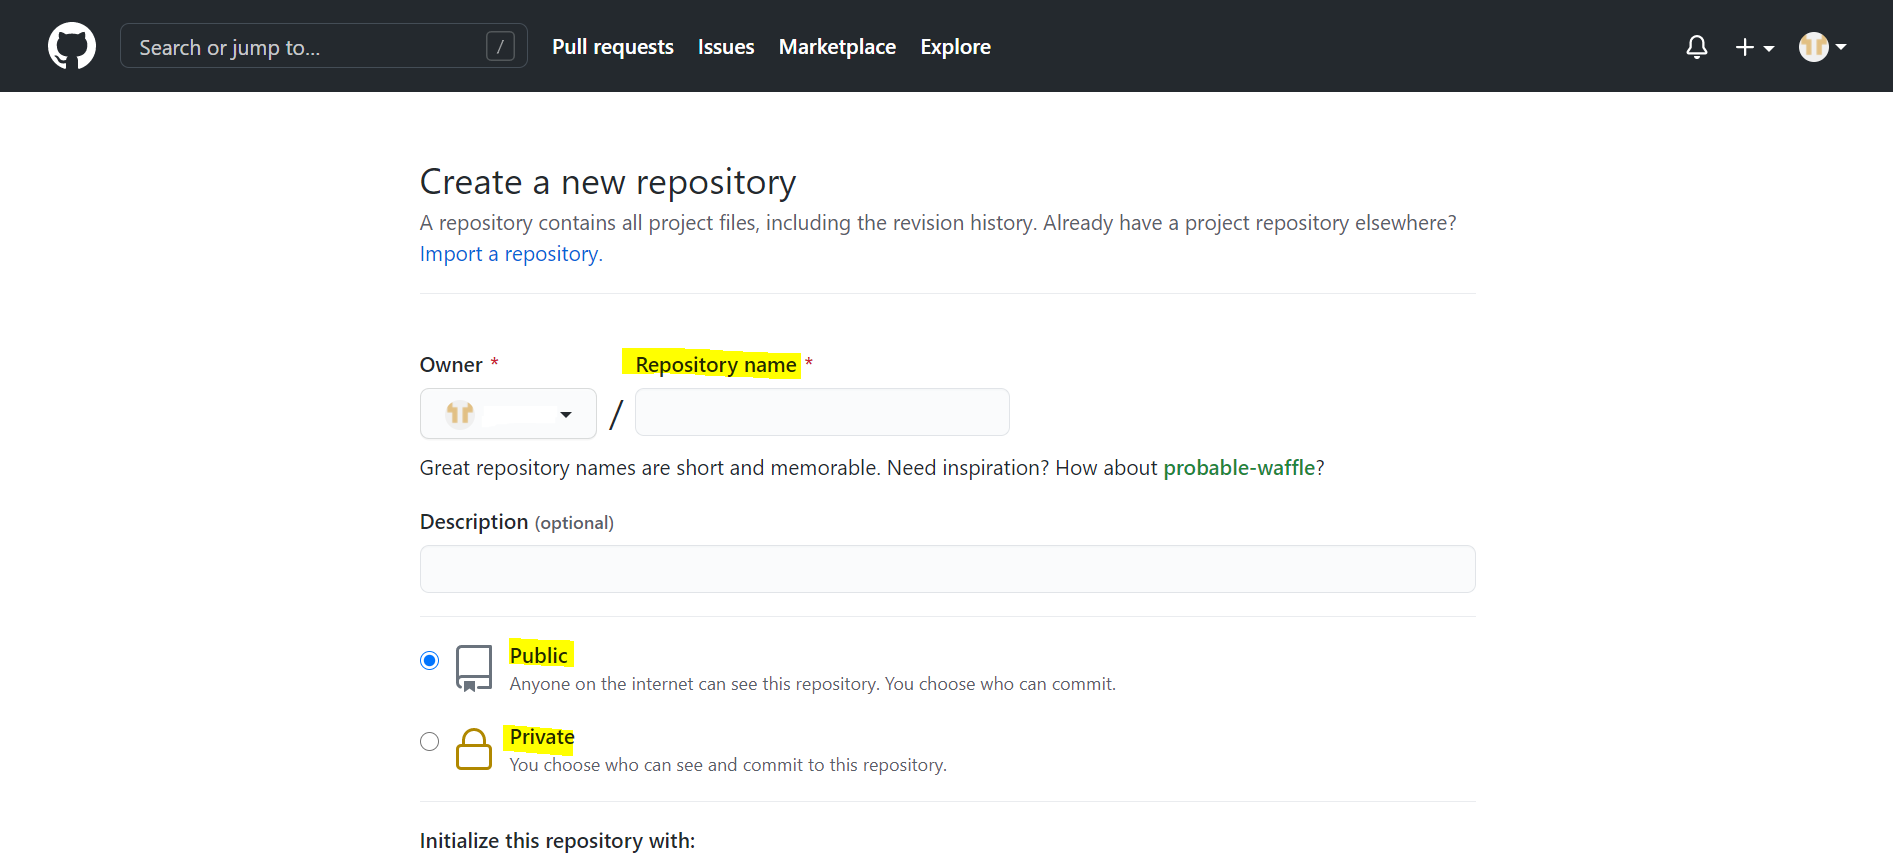Use the probable-waffle name suggestion
Viewport: 1893px width, 860px height.
click(1239, 468)
